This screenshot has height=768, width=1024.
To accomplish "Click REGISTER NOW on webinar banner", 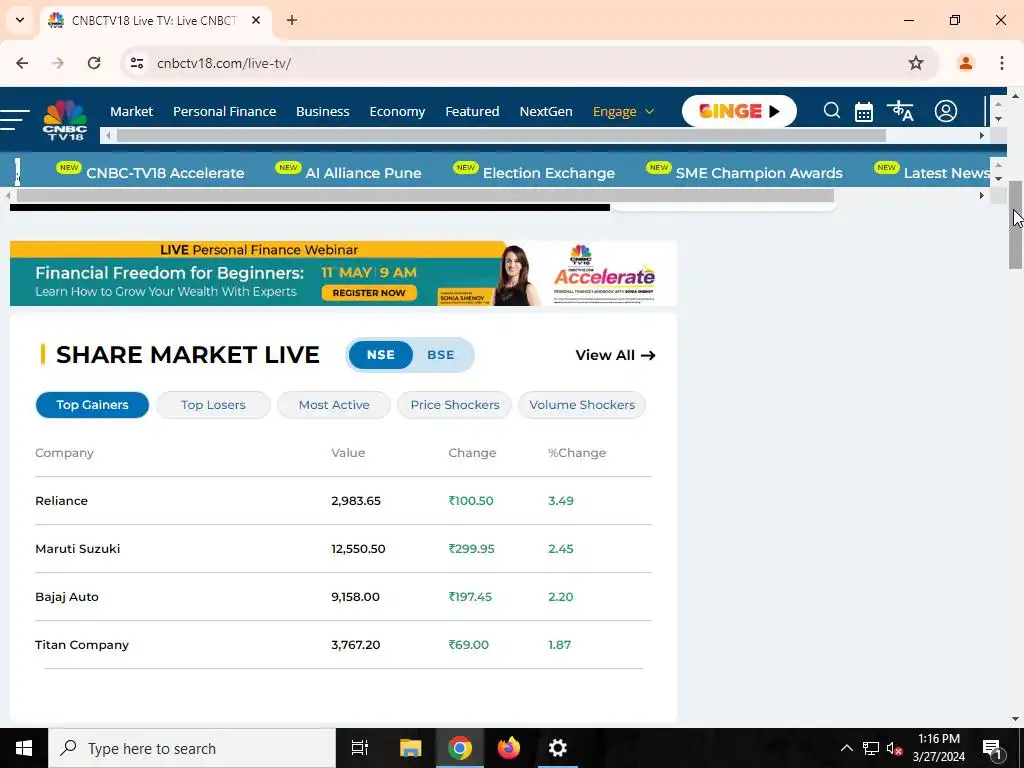I will (369, 293).
